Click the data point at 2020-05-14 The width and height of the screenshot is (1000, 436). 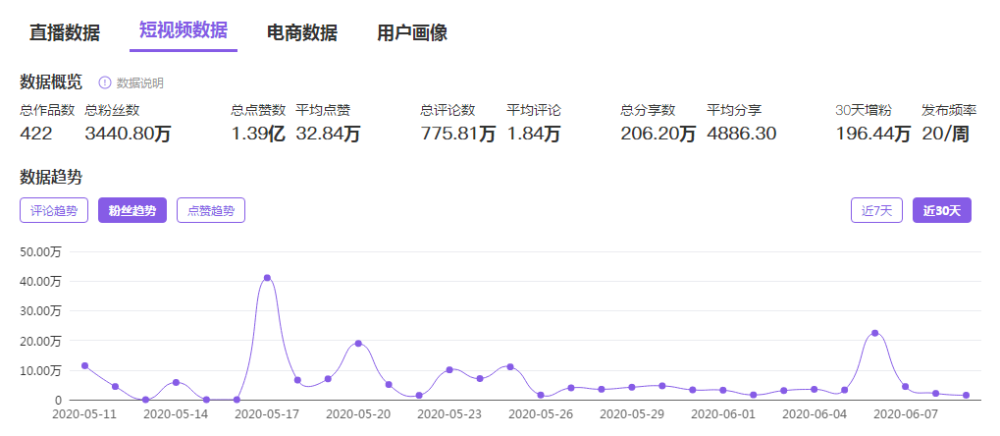tap(176, 382)
